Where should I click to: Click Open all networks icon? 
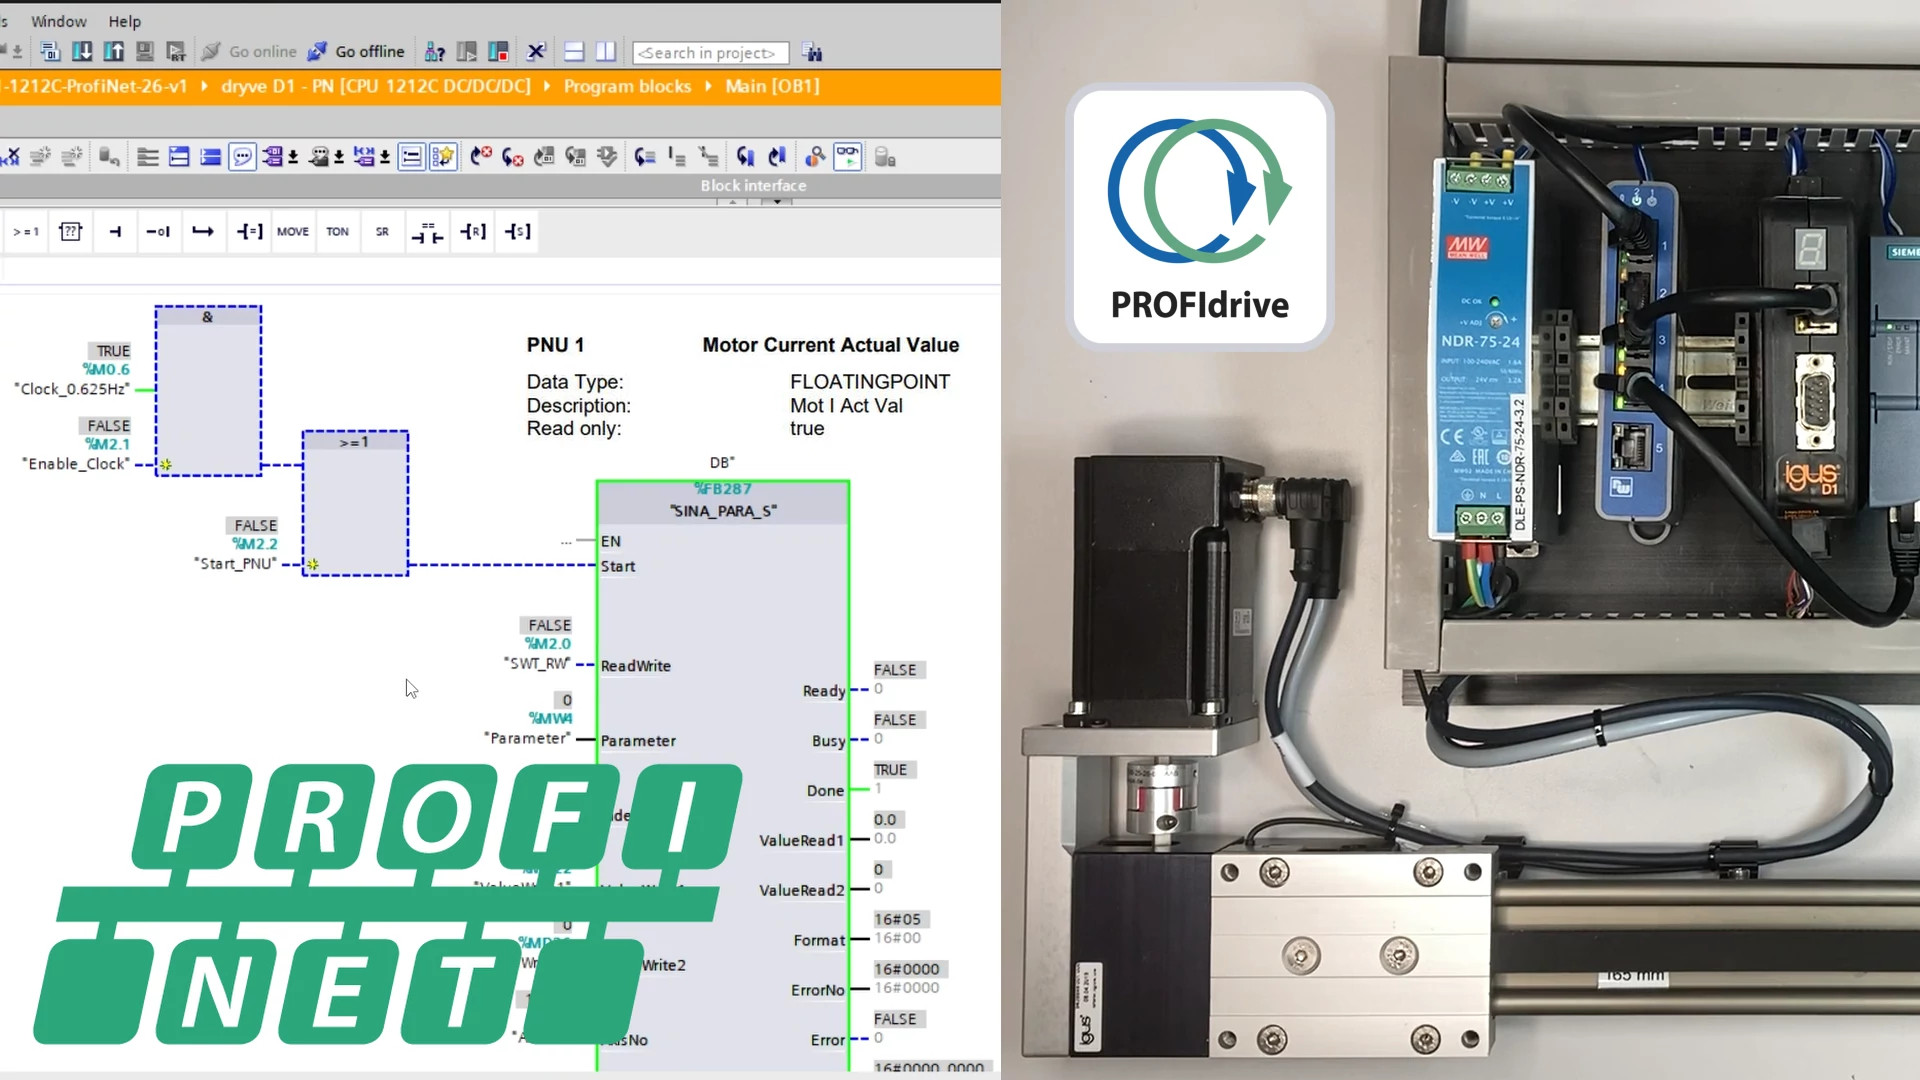pyautogui.click(x=178, y=157)
